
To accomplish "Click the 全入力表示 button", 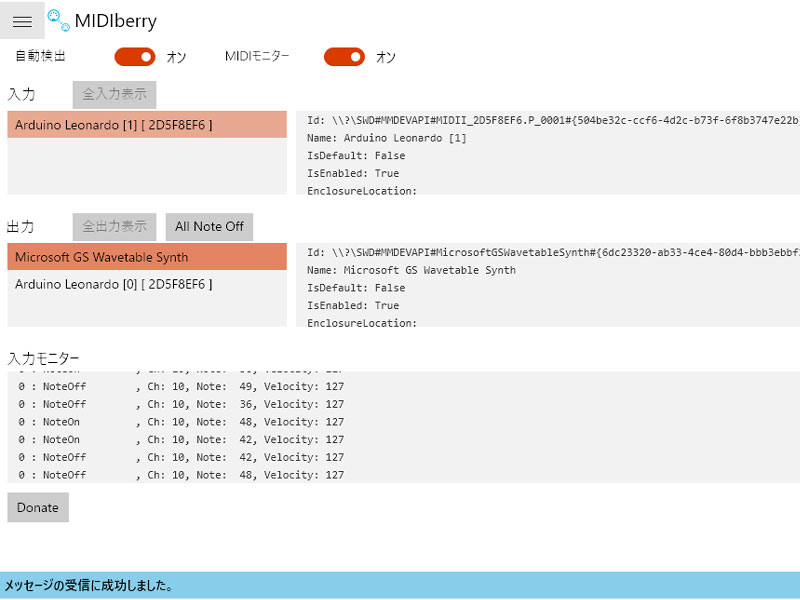I will pyautogui.click(x=114, y=94).
